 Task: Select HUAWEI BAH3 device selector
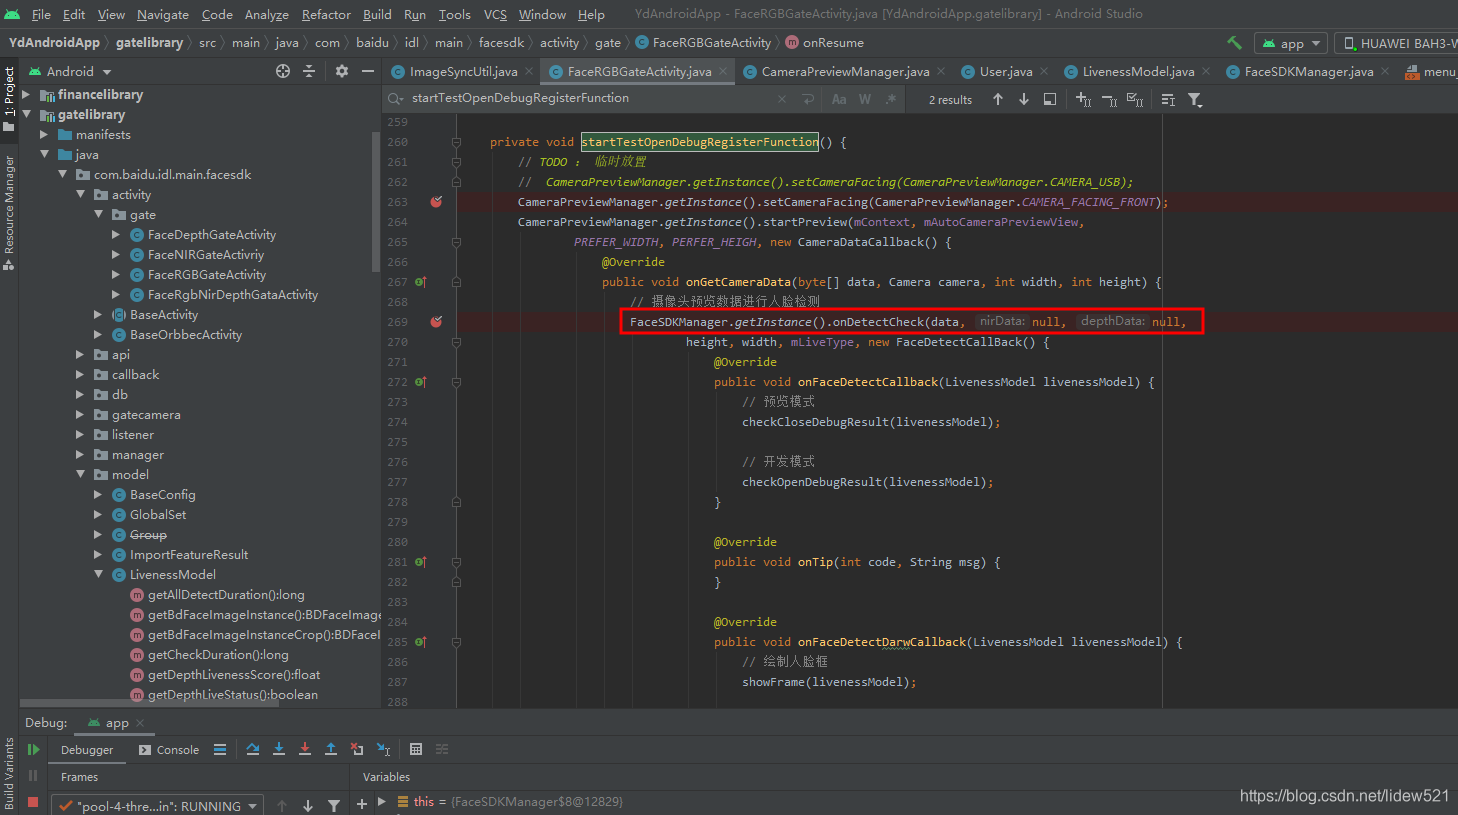click(1396, 43)
